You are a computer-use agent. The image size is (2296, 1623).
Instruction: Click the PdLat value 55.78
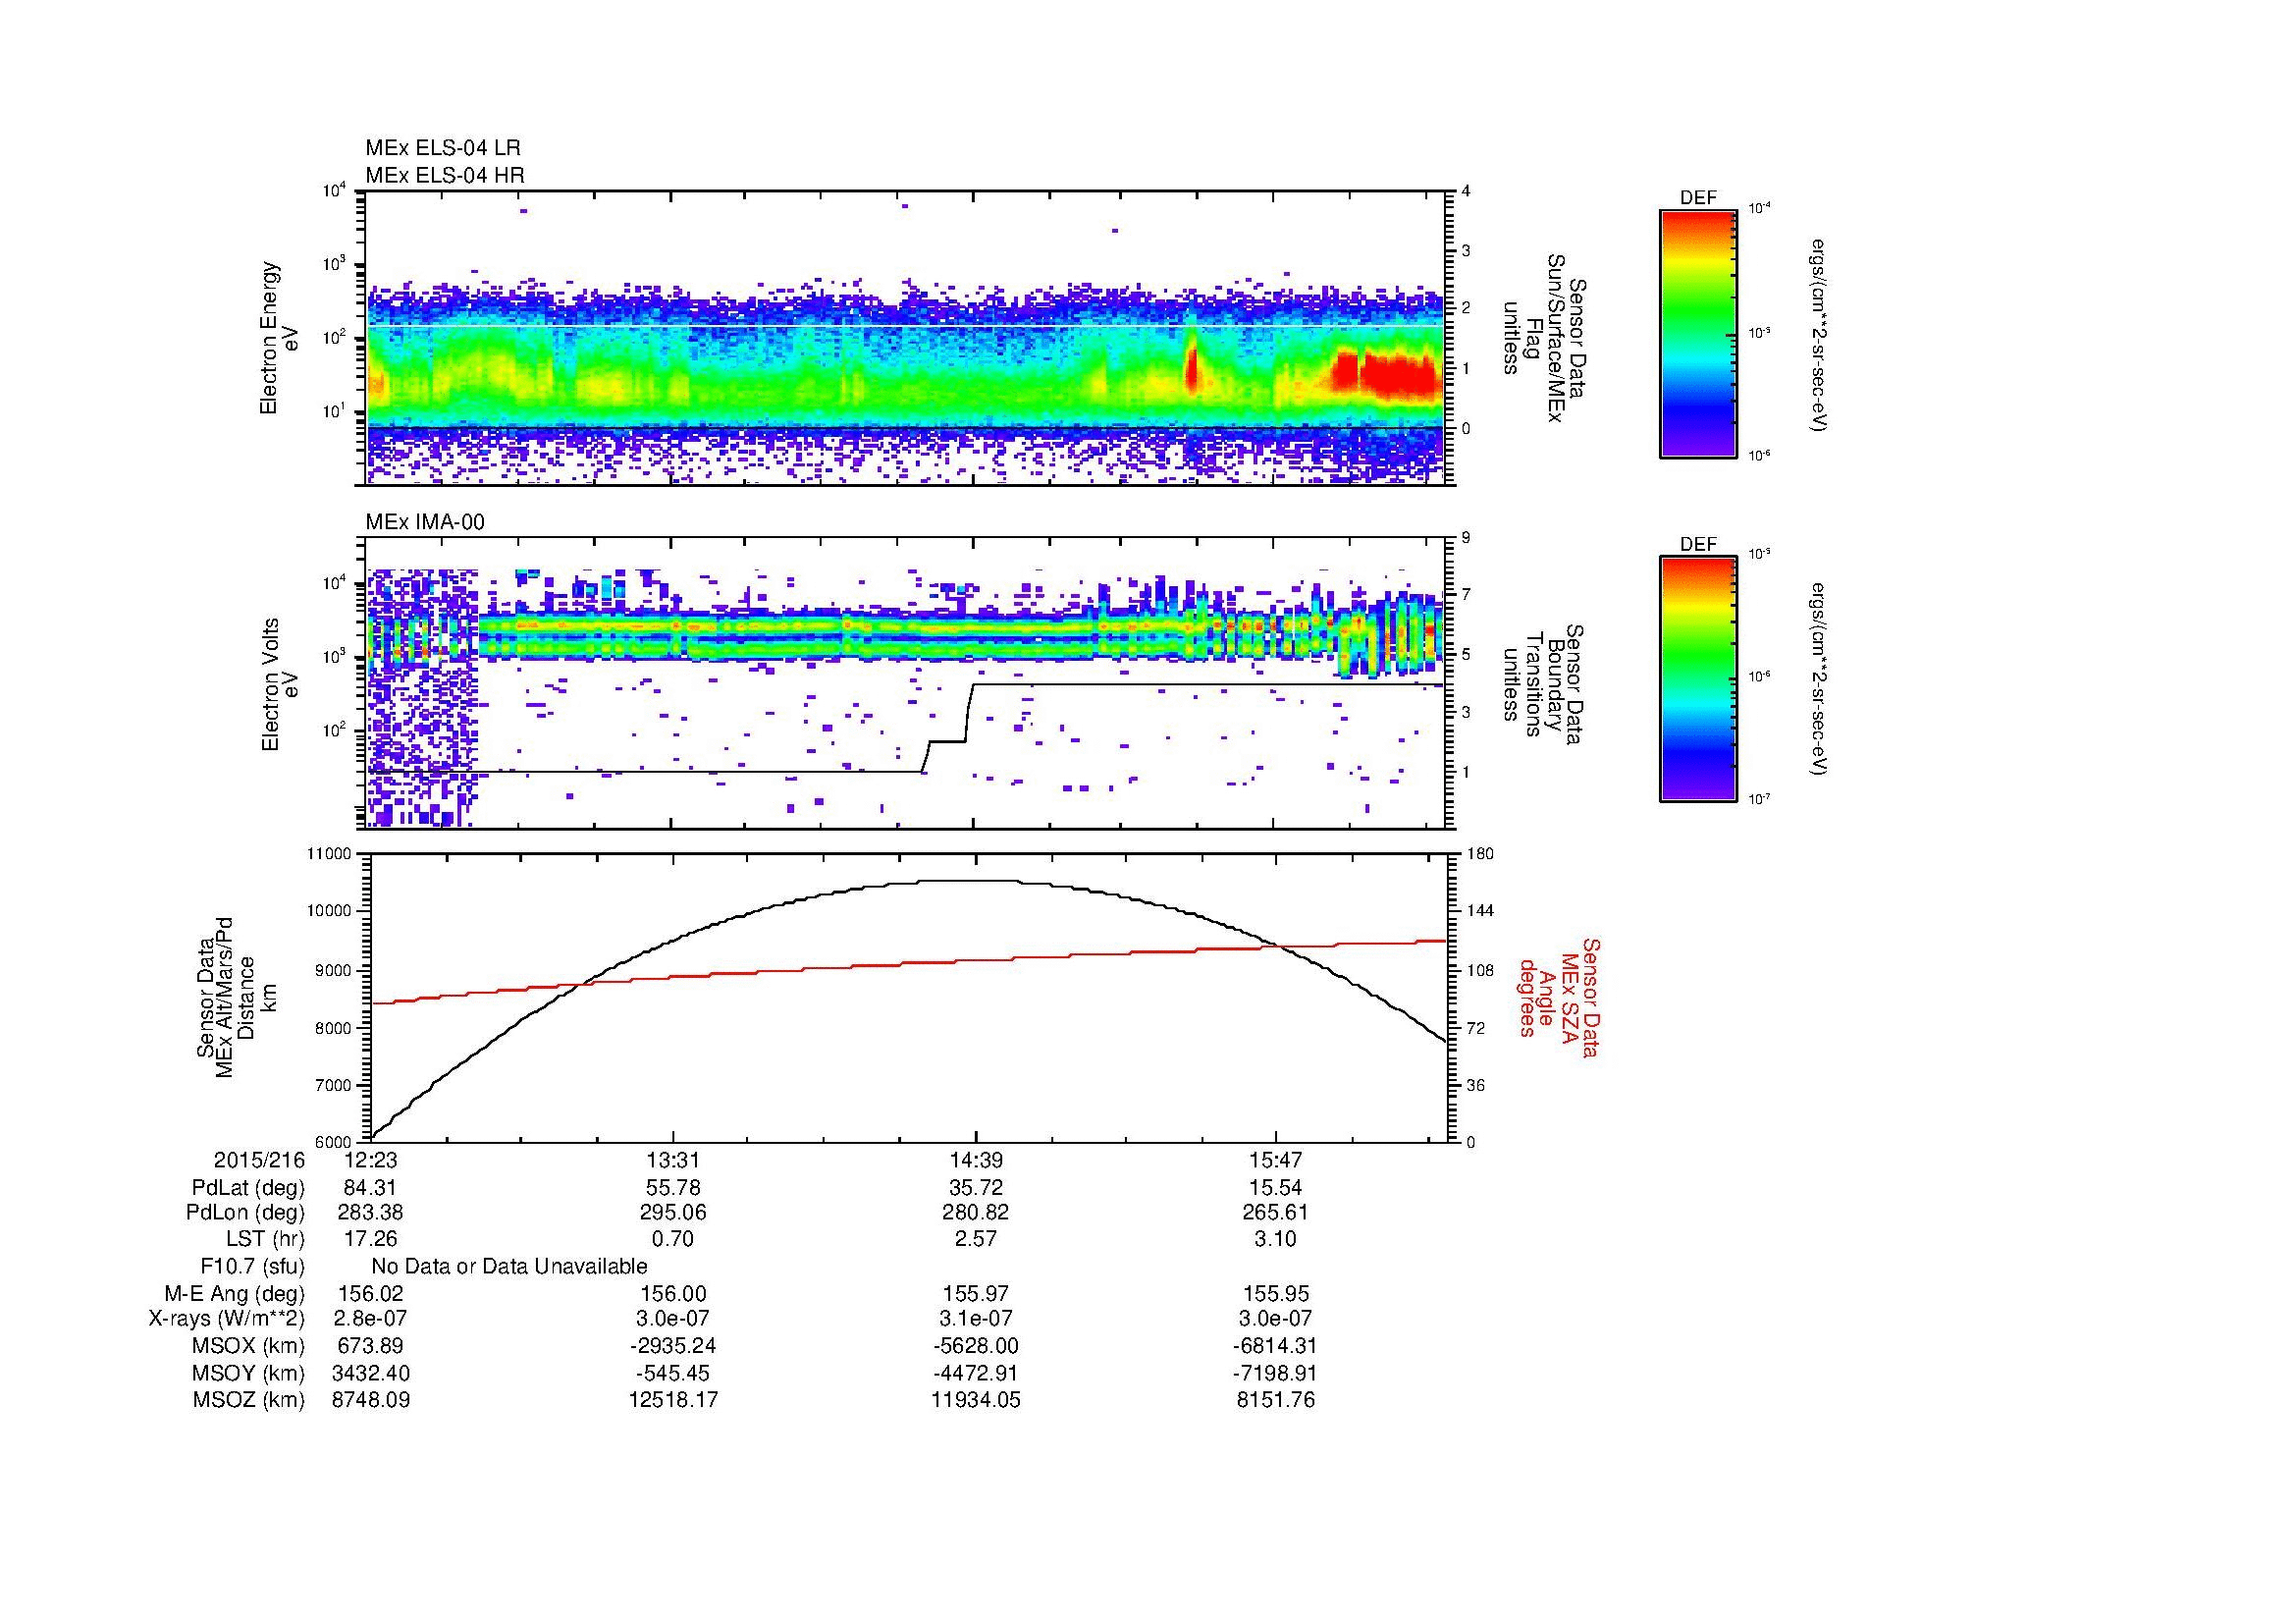pos(674,1188)
